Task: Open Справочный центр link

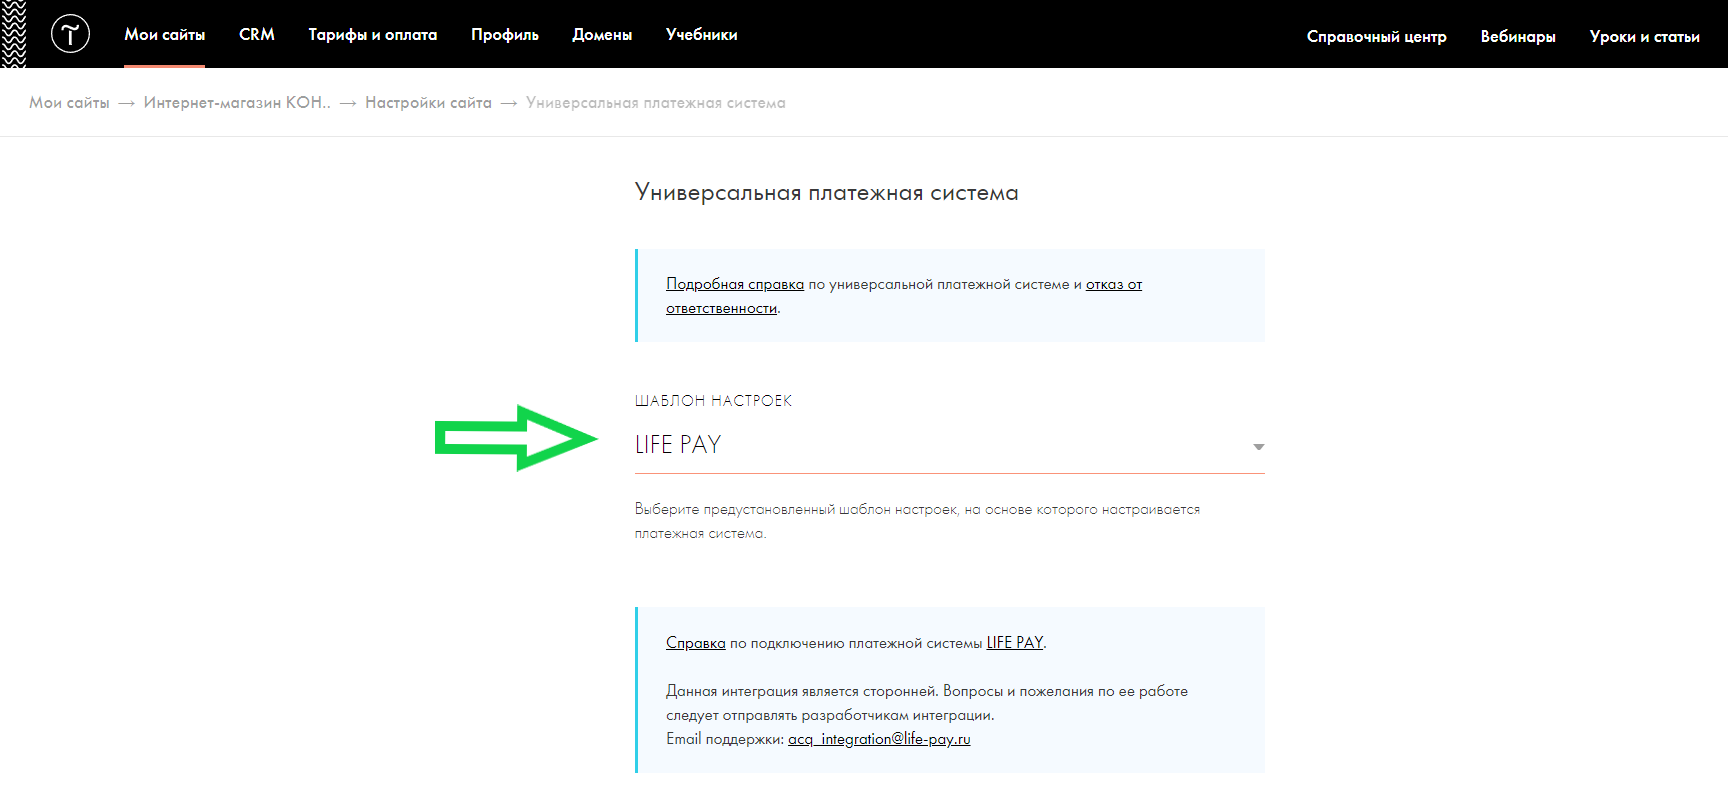Action: click(x=1376, y=36)
